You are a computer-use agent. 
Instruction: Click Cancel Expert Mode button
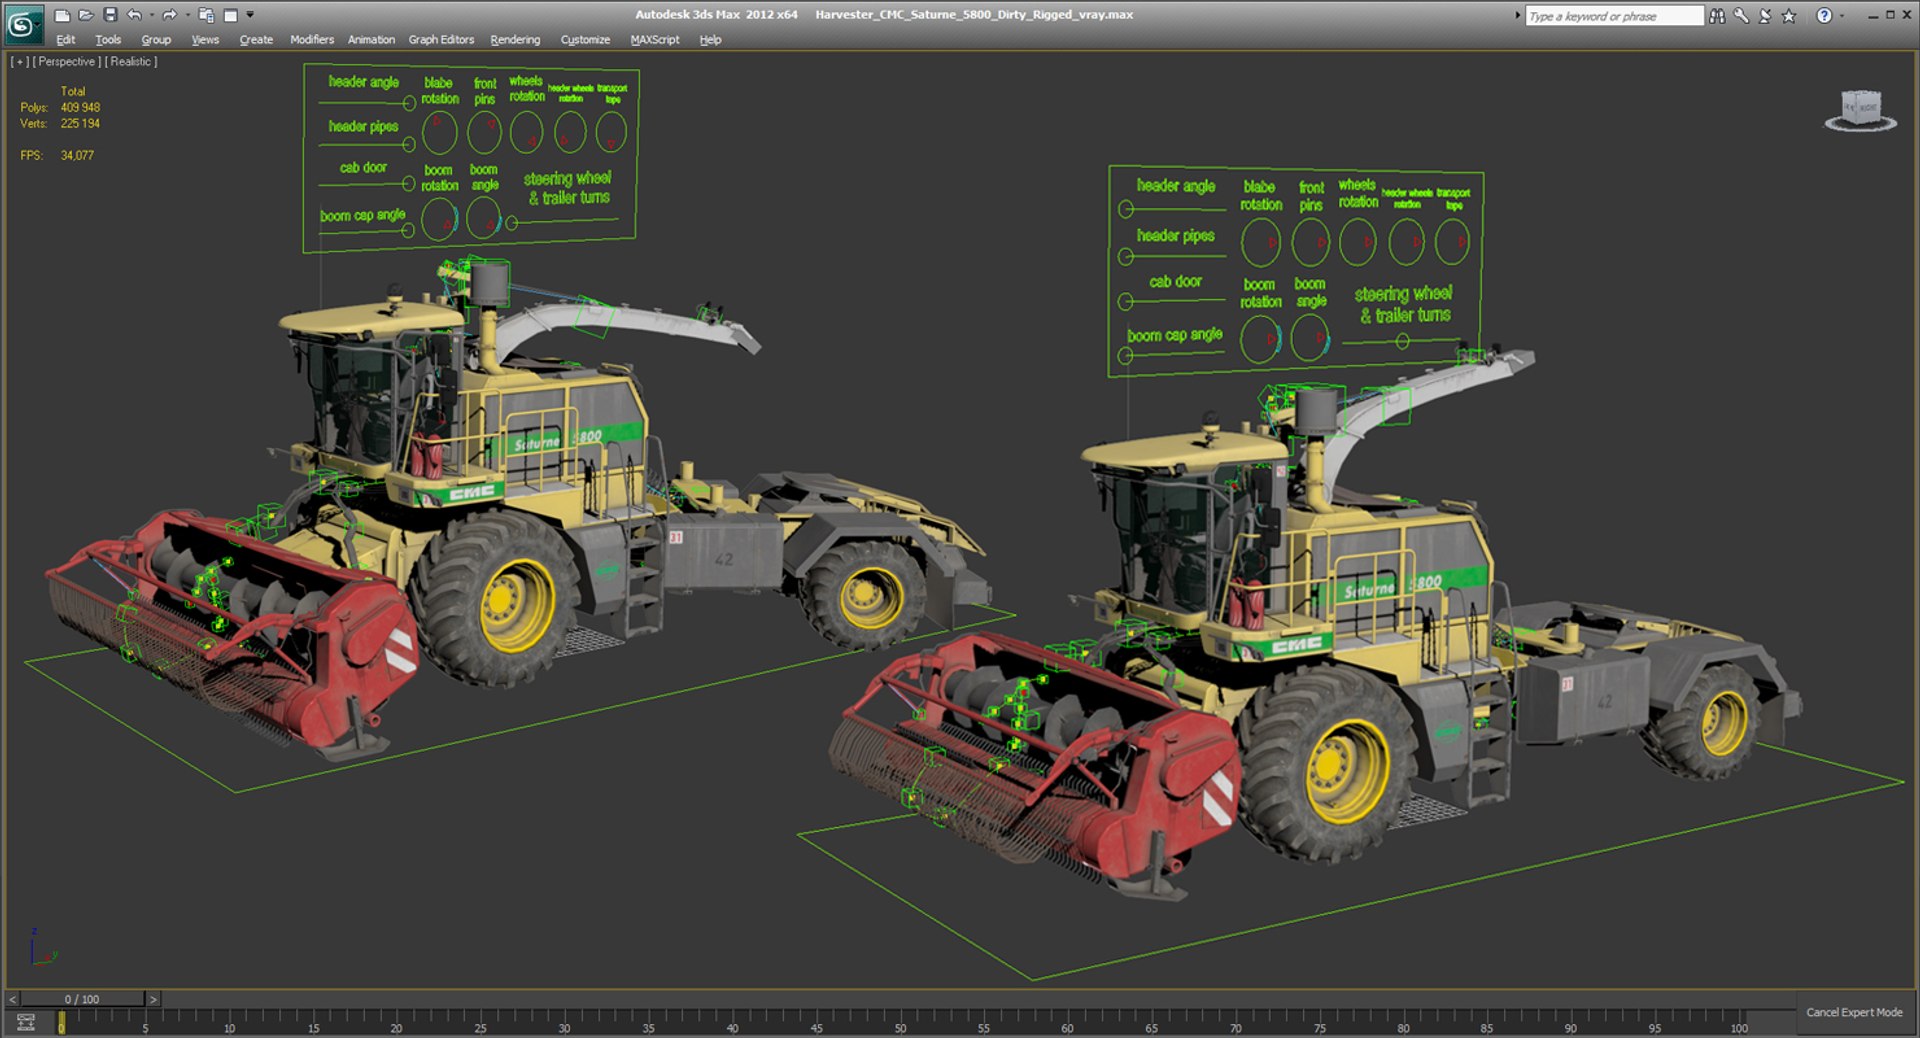pyautogui.click(x=1854, y=1013)
